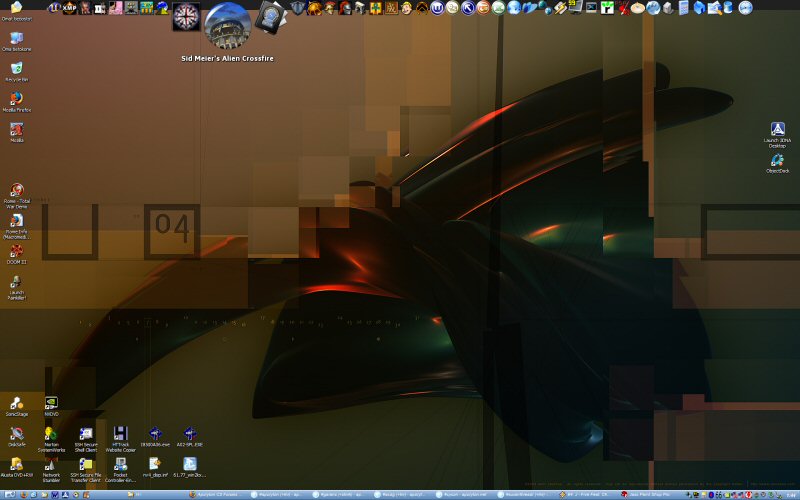Launch Rome Total War Demo shortcut
The height and width of the screenshot is (500, 800).
(16, 190)
